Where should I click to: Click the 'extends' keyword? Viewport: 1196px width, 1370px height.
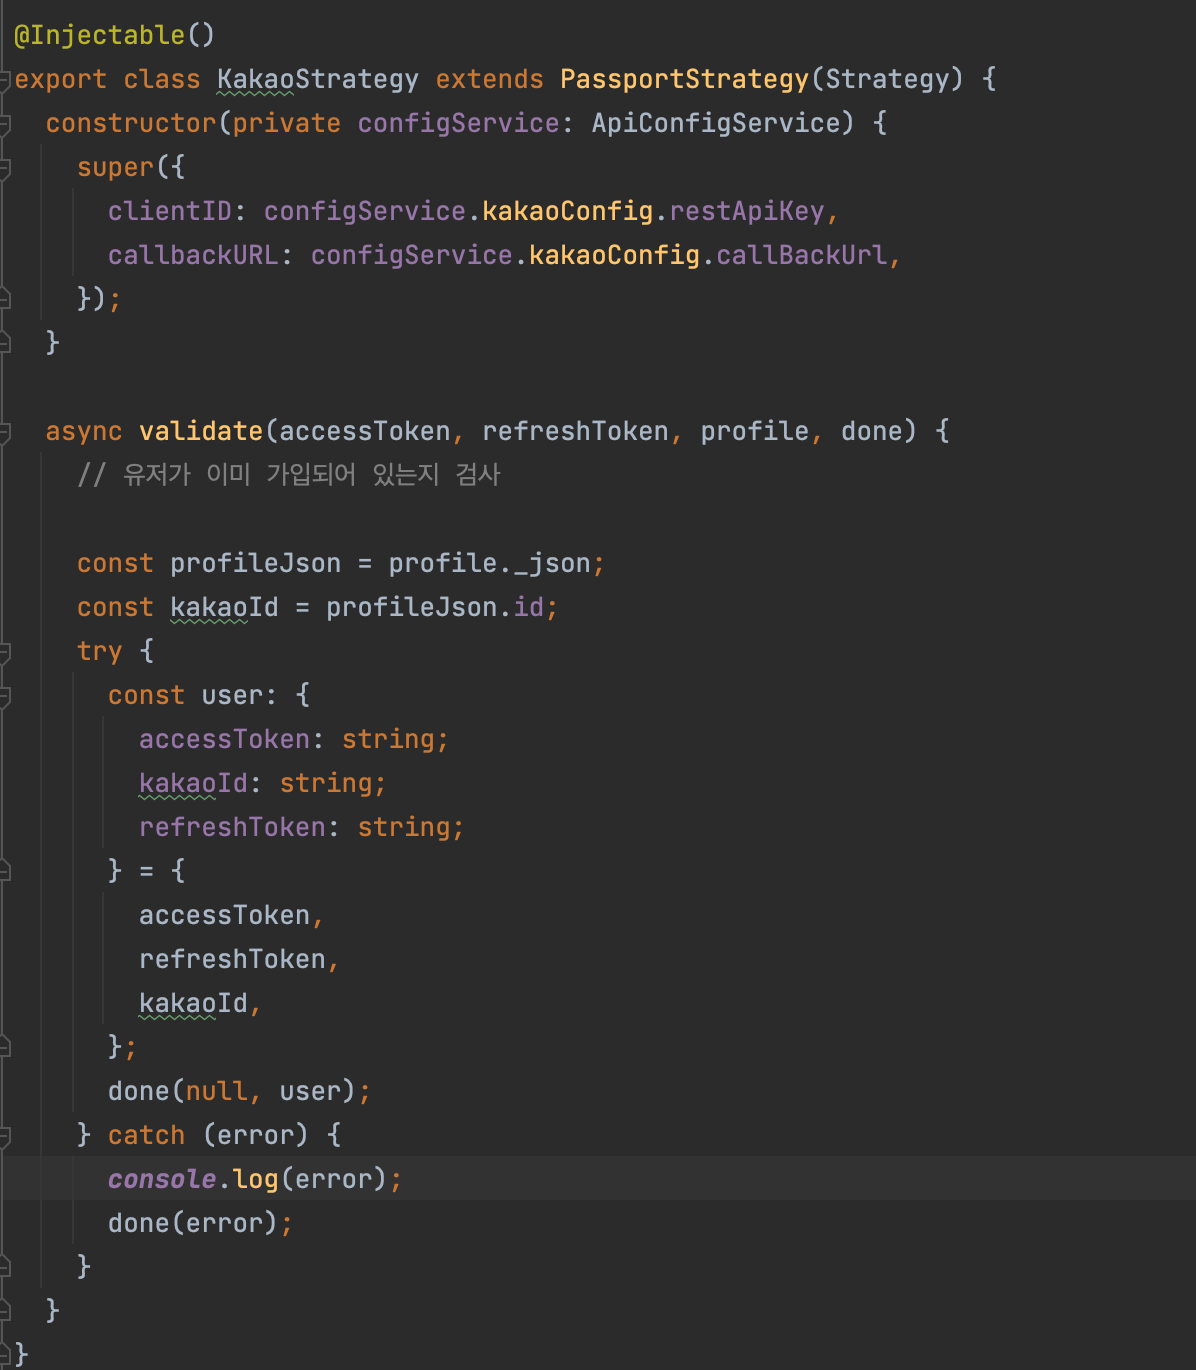point(489,79)
